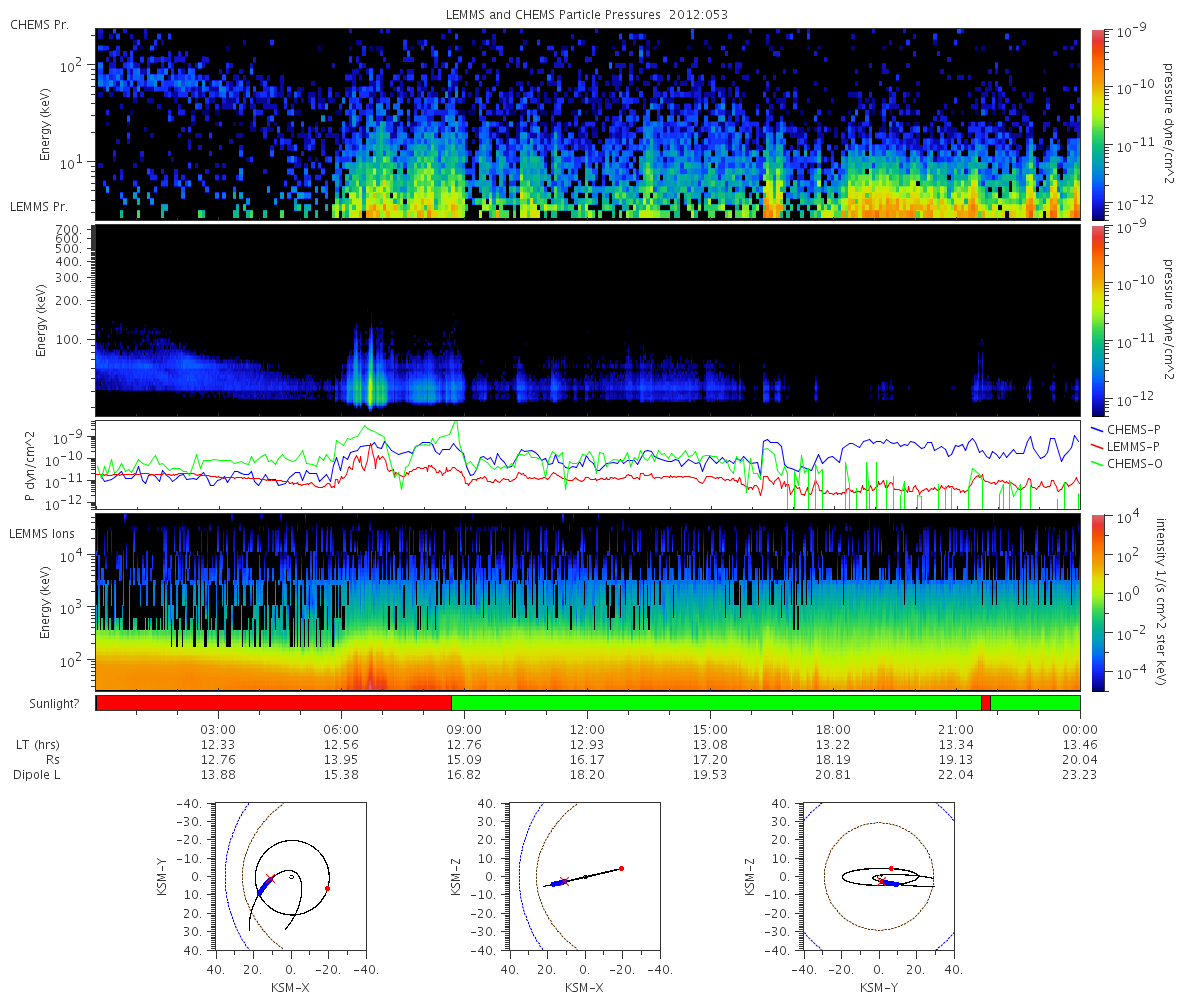Click the 'LEMMS Ions' panel label

pyautogui.click(x=44, y=536)
